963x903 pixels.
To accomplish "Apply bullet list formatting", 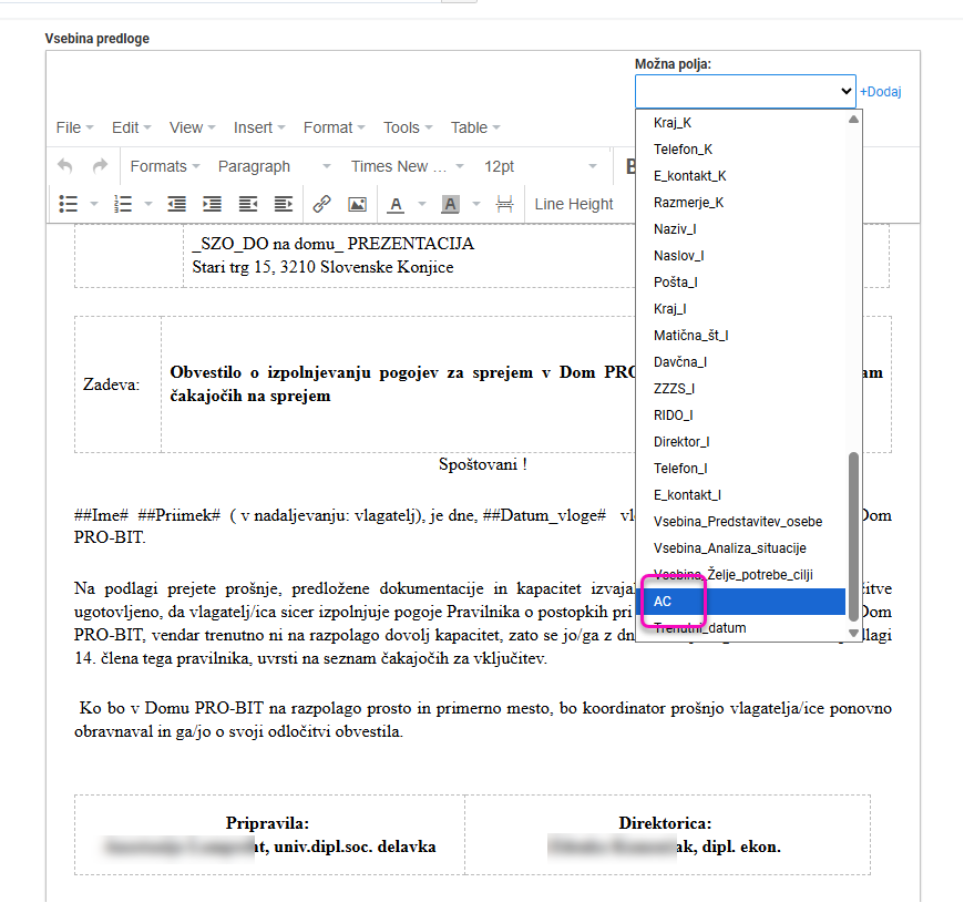I will 68,204.
